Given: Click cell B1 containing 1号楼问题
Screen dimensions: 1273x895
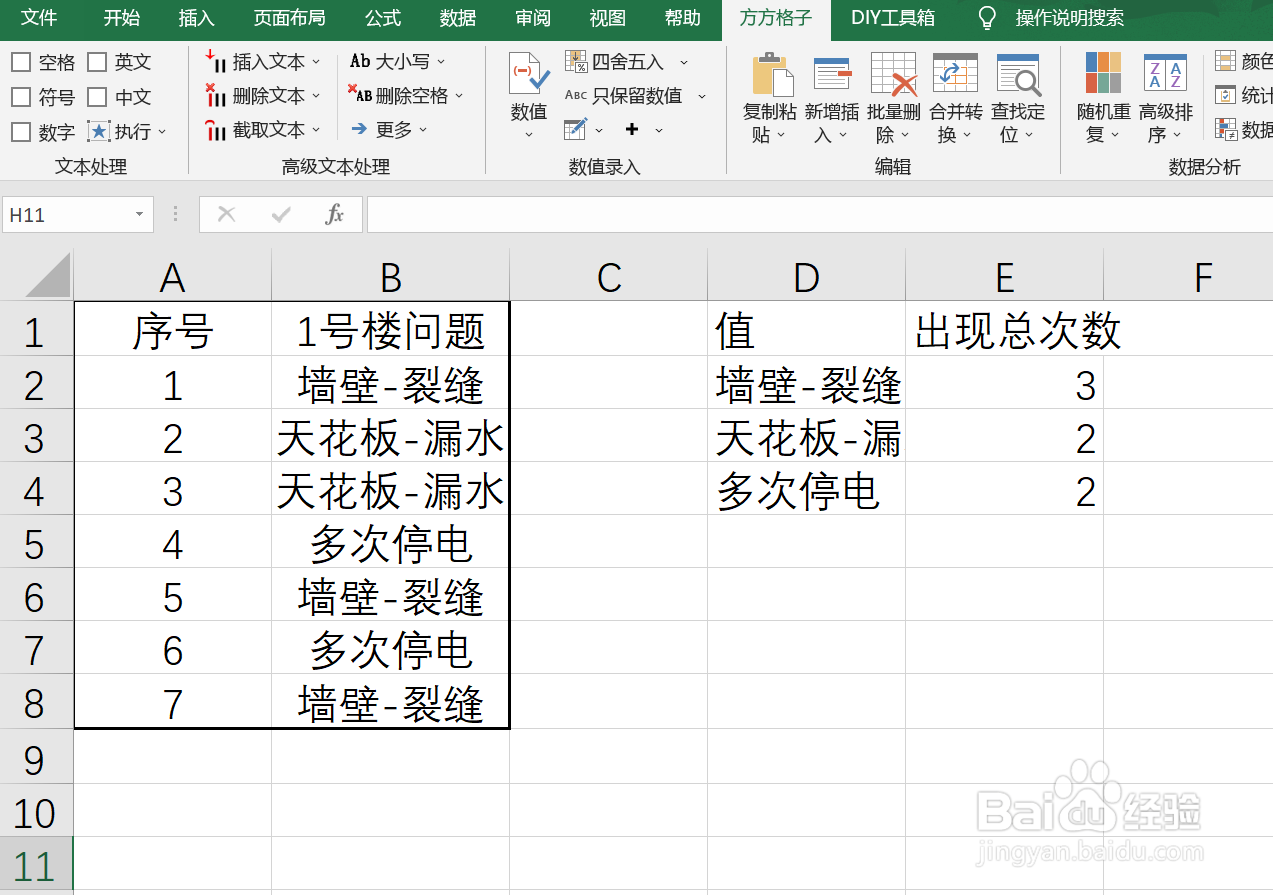Looking at the screenshot, I should pos(391,330).
